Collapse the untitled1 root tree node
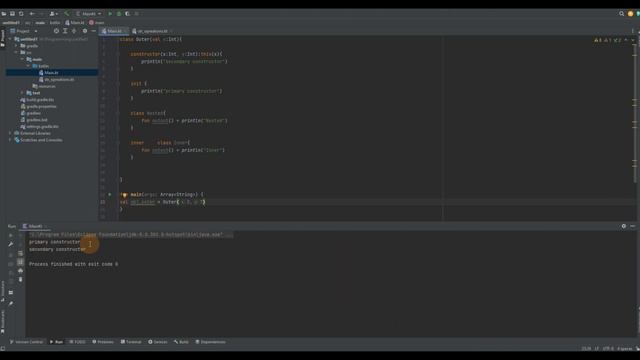Viewport: 640px width, 360px height. click(x=10, y=39)
